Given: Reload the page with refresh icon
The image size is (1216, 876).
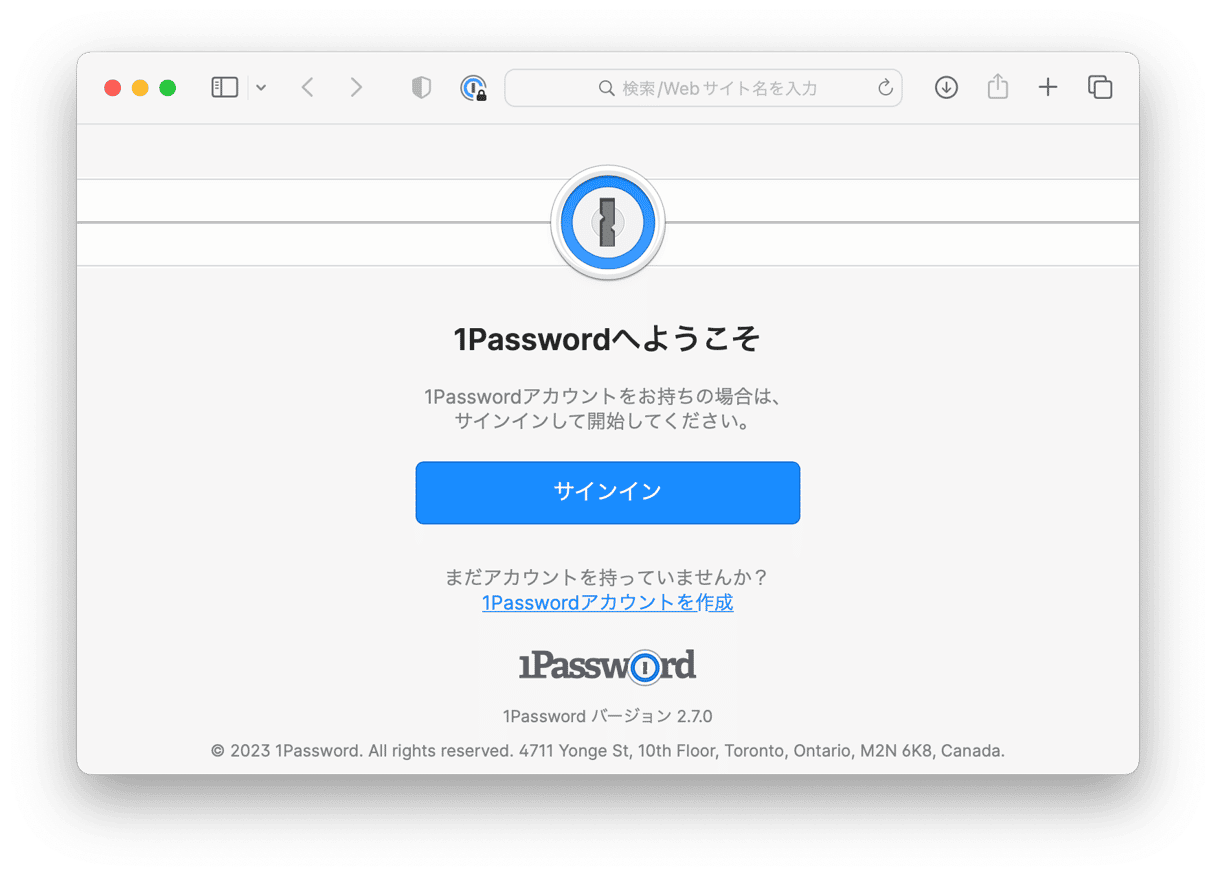Looking at the screenshot, I should pyautogui.click(x=885, y=88).
